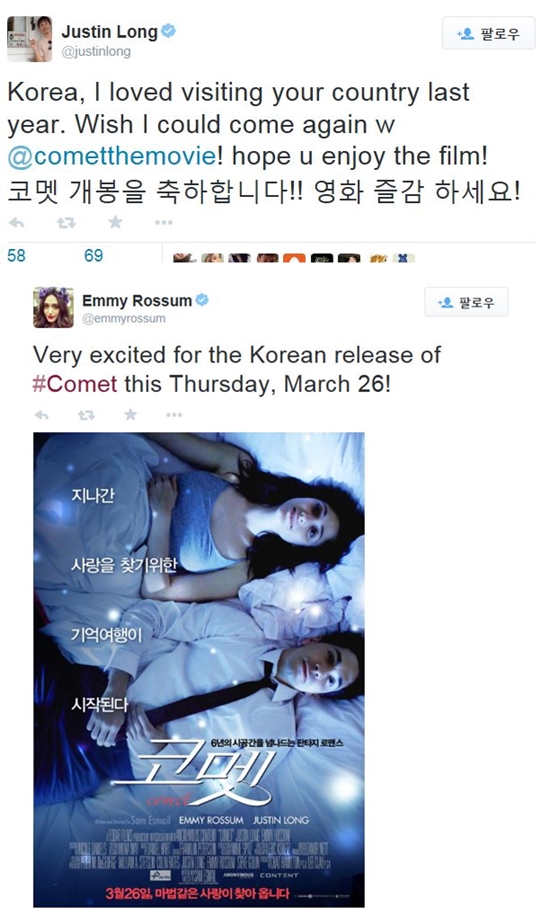The width and height of the screenshot is (540, 914).
Task: Select the orange avatar in the favoriters row
Action: (x=294, y=258)
